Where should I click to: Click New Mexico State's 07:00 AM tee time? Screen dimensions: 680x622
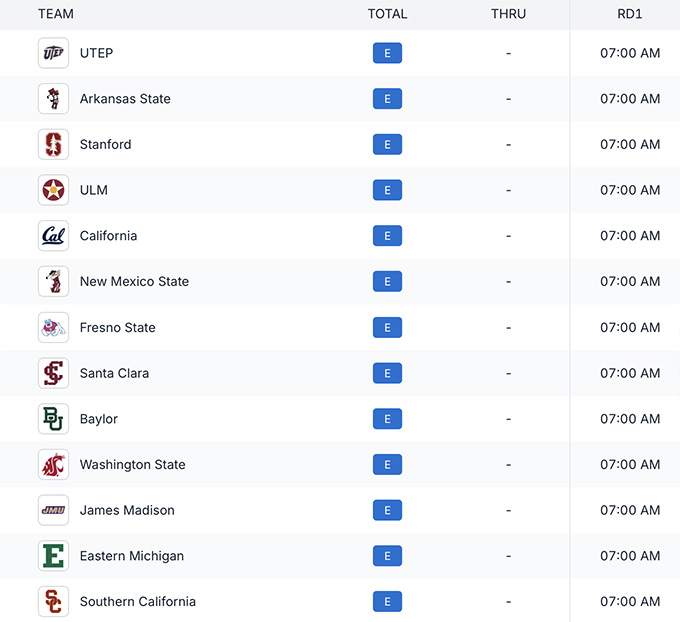point(630,282)
